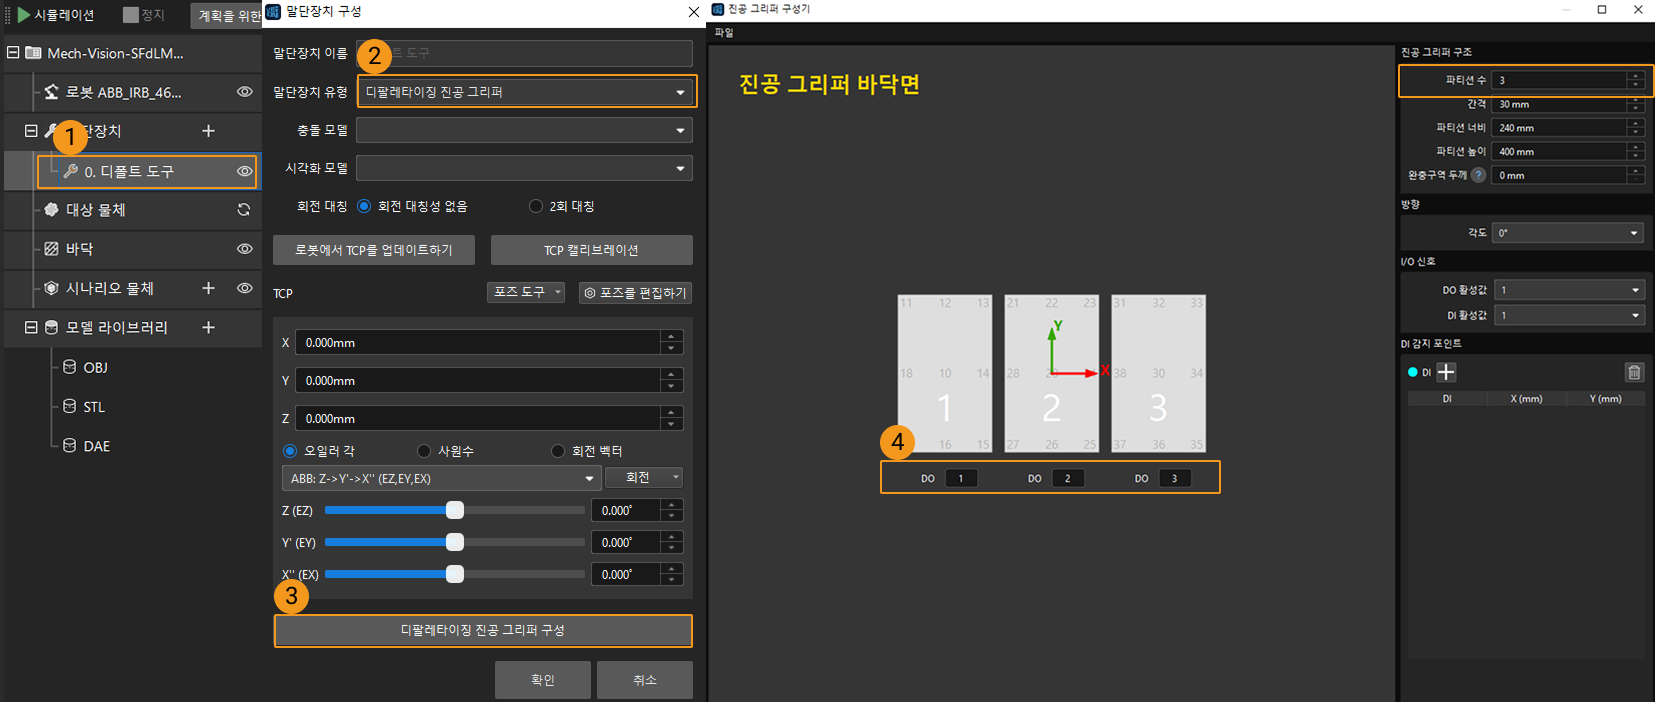Collapse the 모델 라이브러리 tree node
The image size is (1655, 702).
(31, 327)
